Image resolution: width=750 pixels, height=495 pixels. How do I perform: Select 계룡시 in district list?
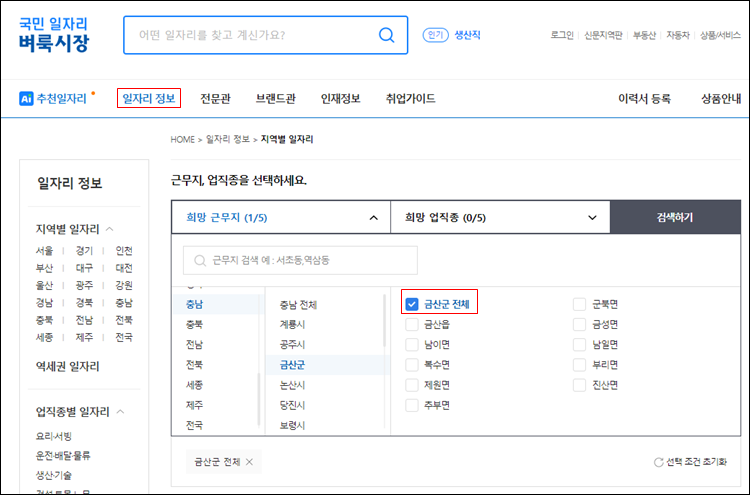click(292, 324)
